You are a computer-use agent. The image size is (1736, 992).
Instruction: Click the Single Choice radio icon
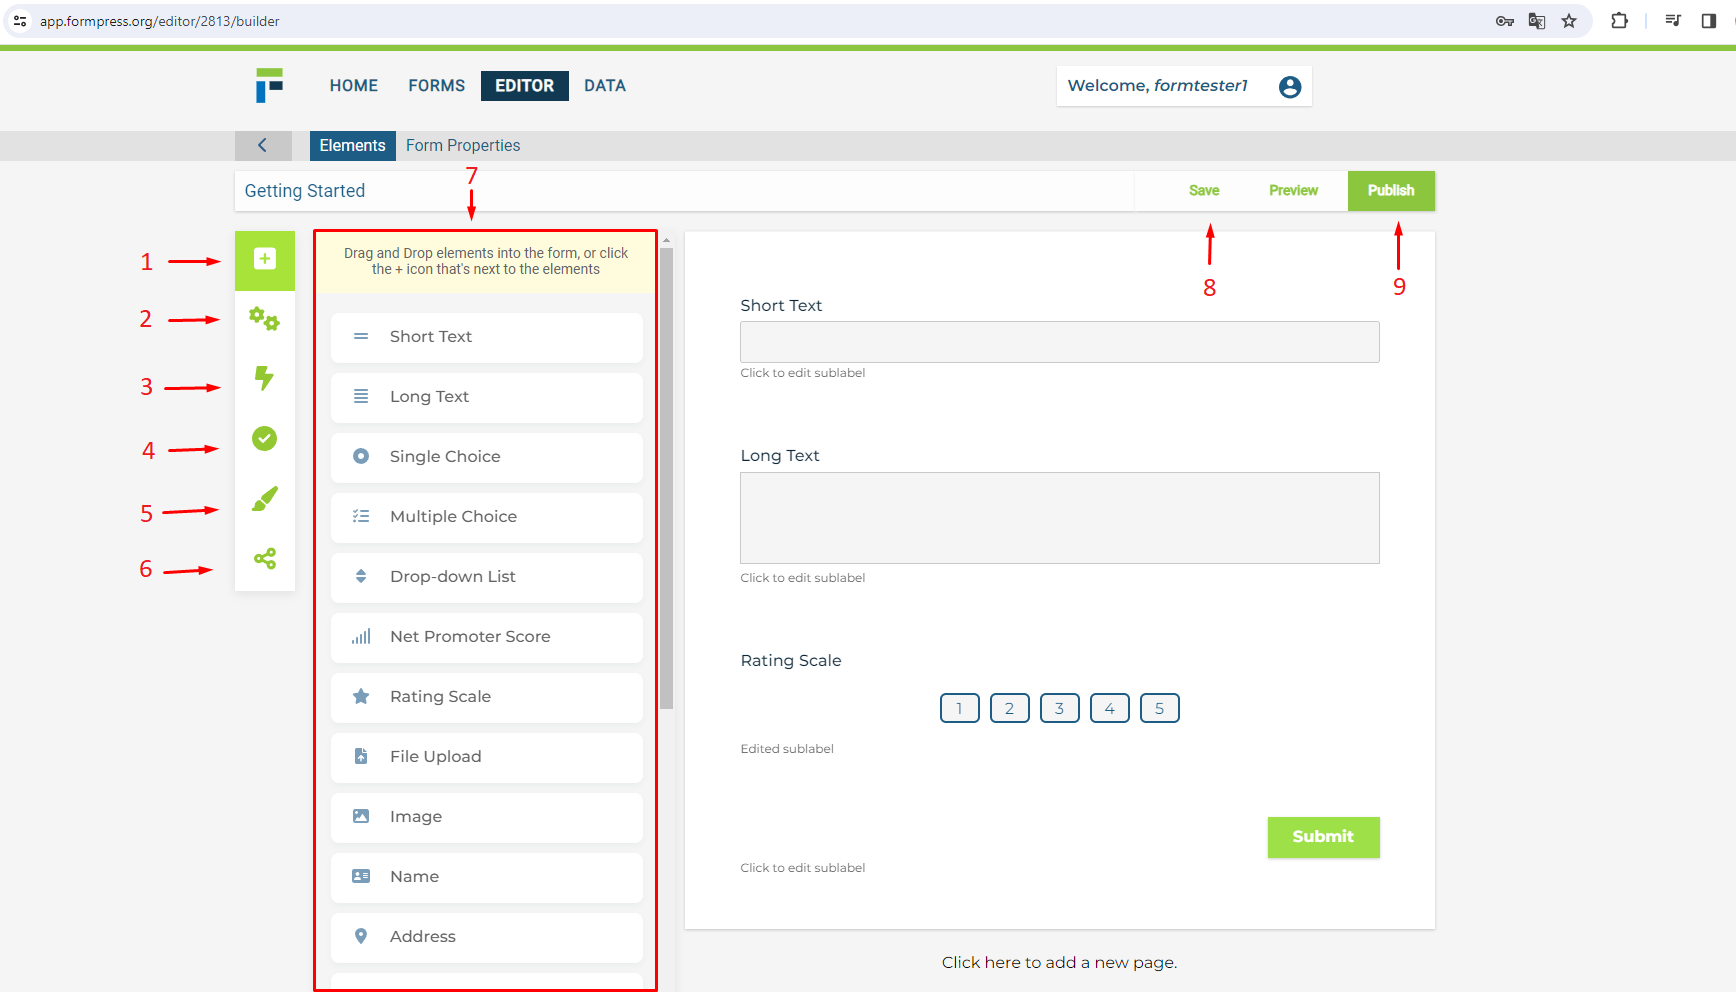[x=361, y=456]
